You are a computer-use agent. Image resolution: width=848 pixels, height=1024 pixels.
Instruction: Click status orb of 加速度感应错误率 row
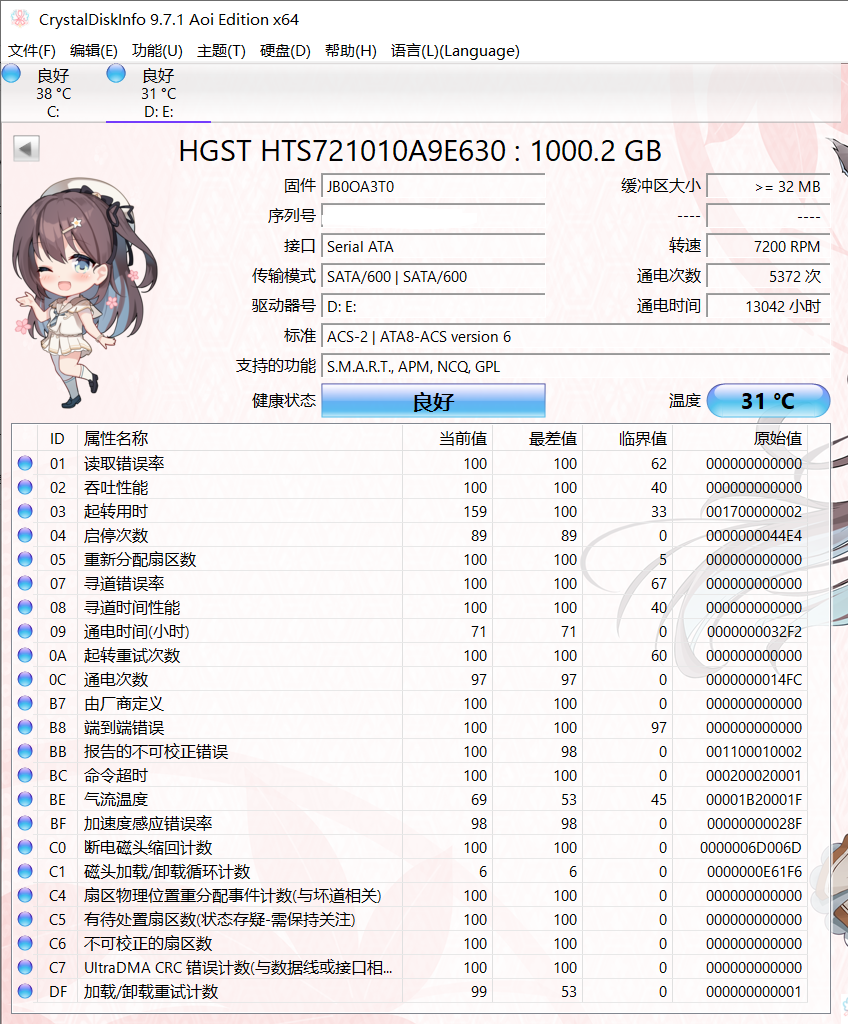coord(25,824)
